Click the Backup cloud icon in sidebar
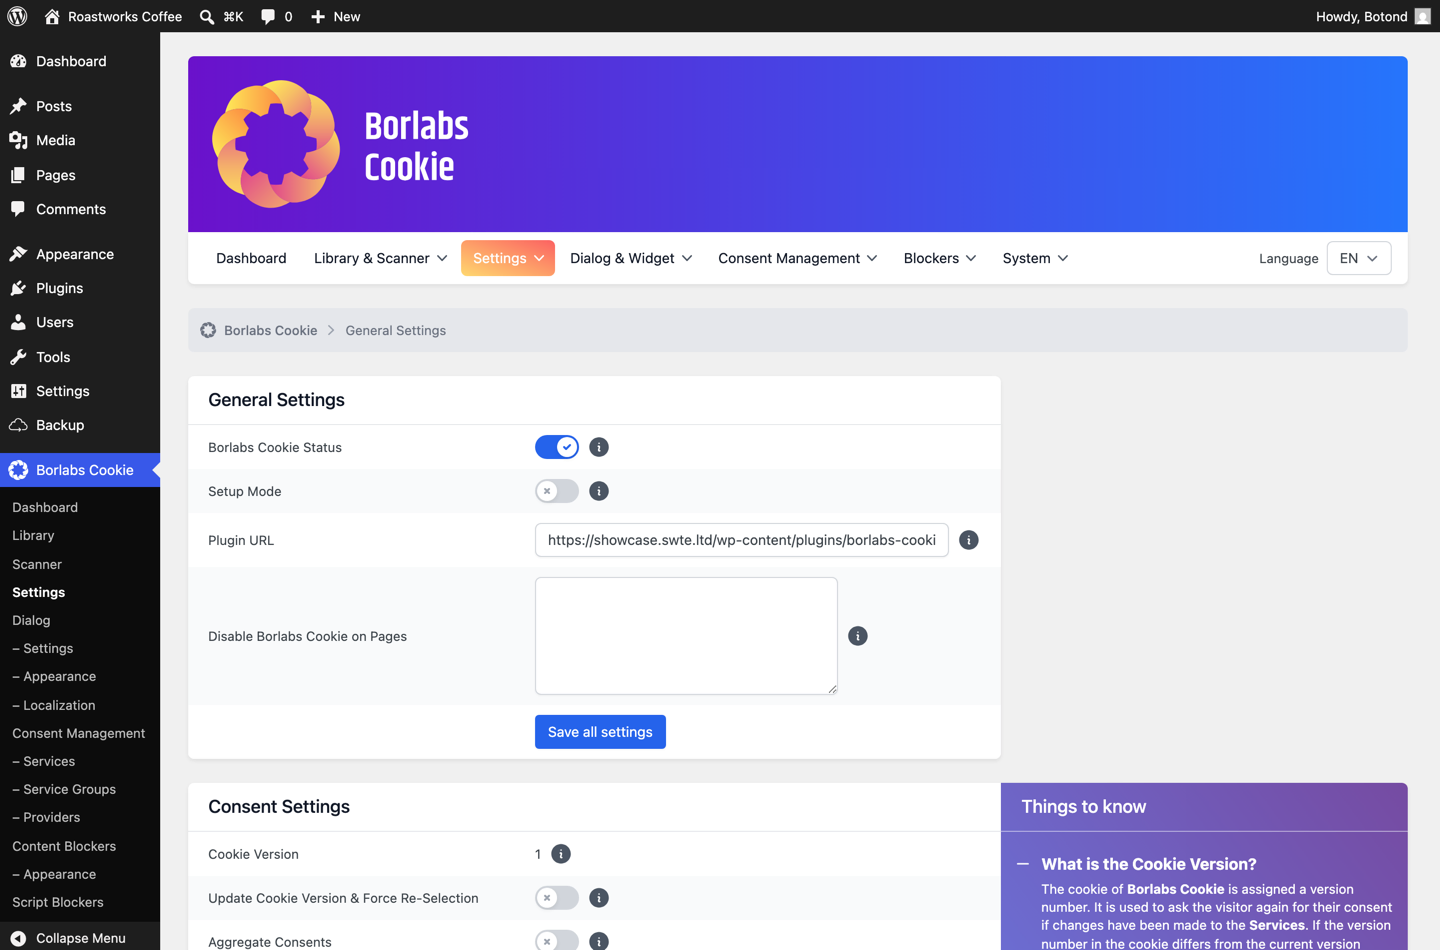Screen dimensions: 1440x950 pos(18,425)
